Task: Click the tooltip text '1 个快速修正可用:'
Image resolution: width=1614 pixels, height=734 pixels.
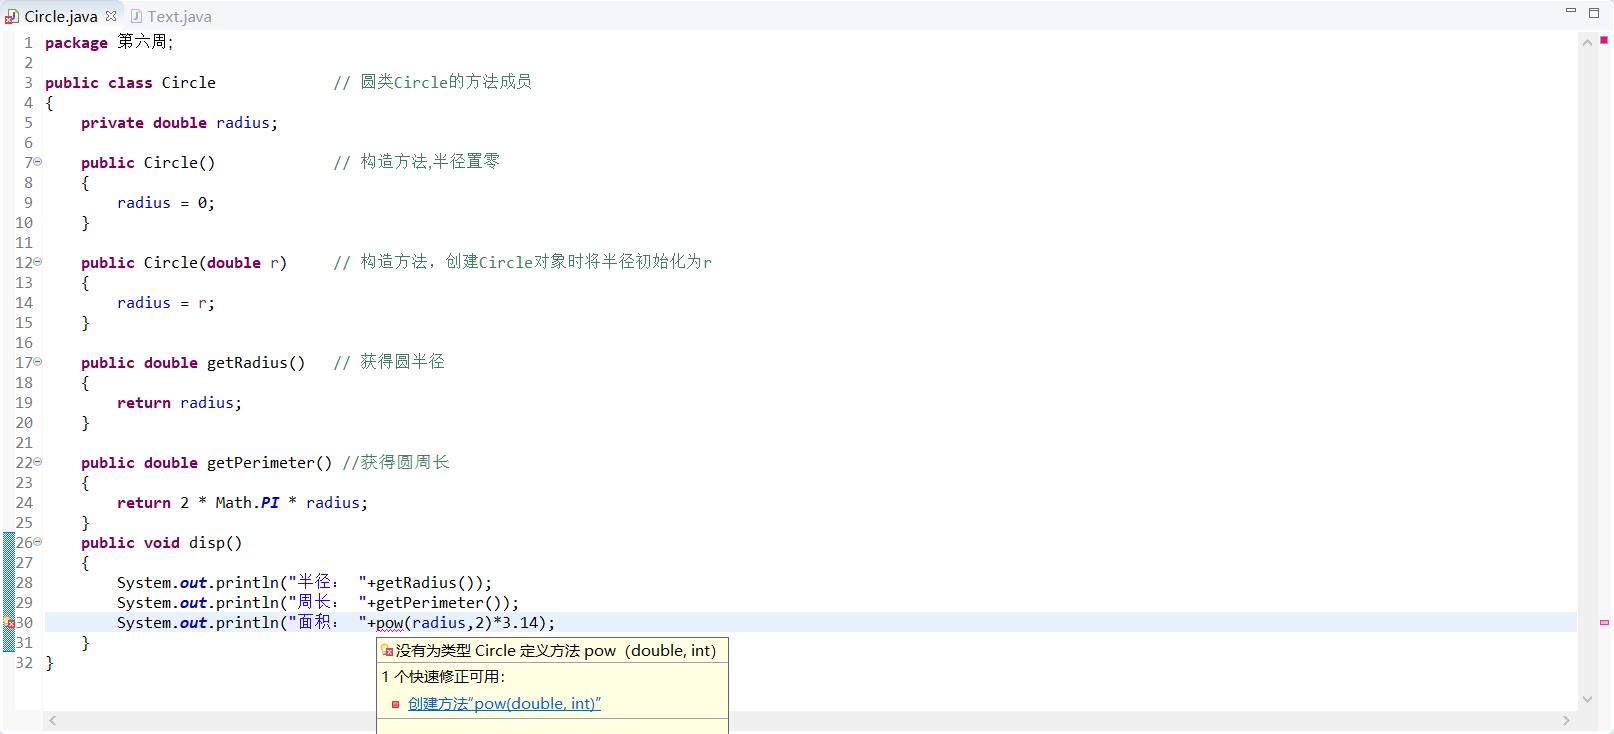Action: coord(443,677)
